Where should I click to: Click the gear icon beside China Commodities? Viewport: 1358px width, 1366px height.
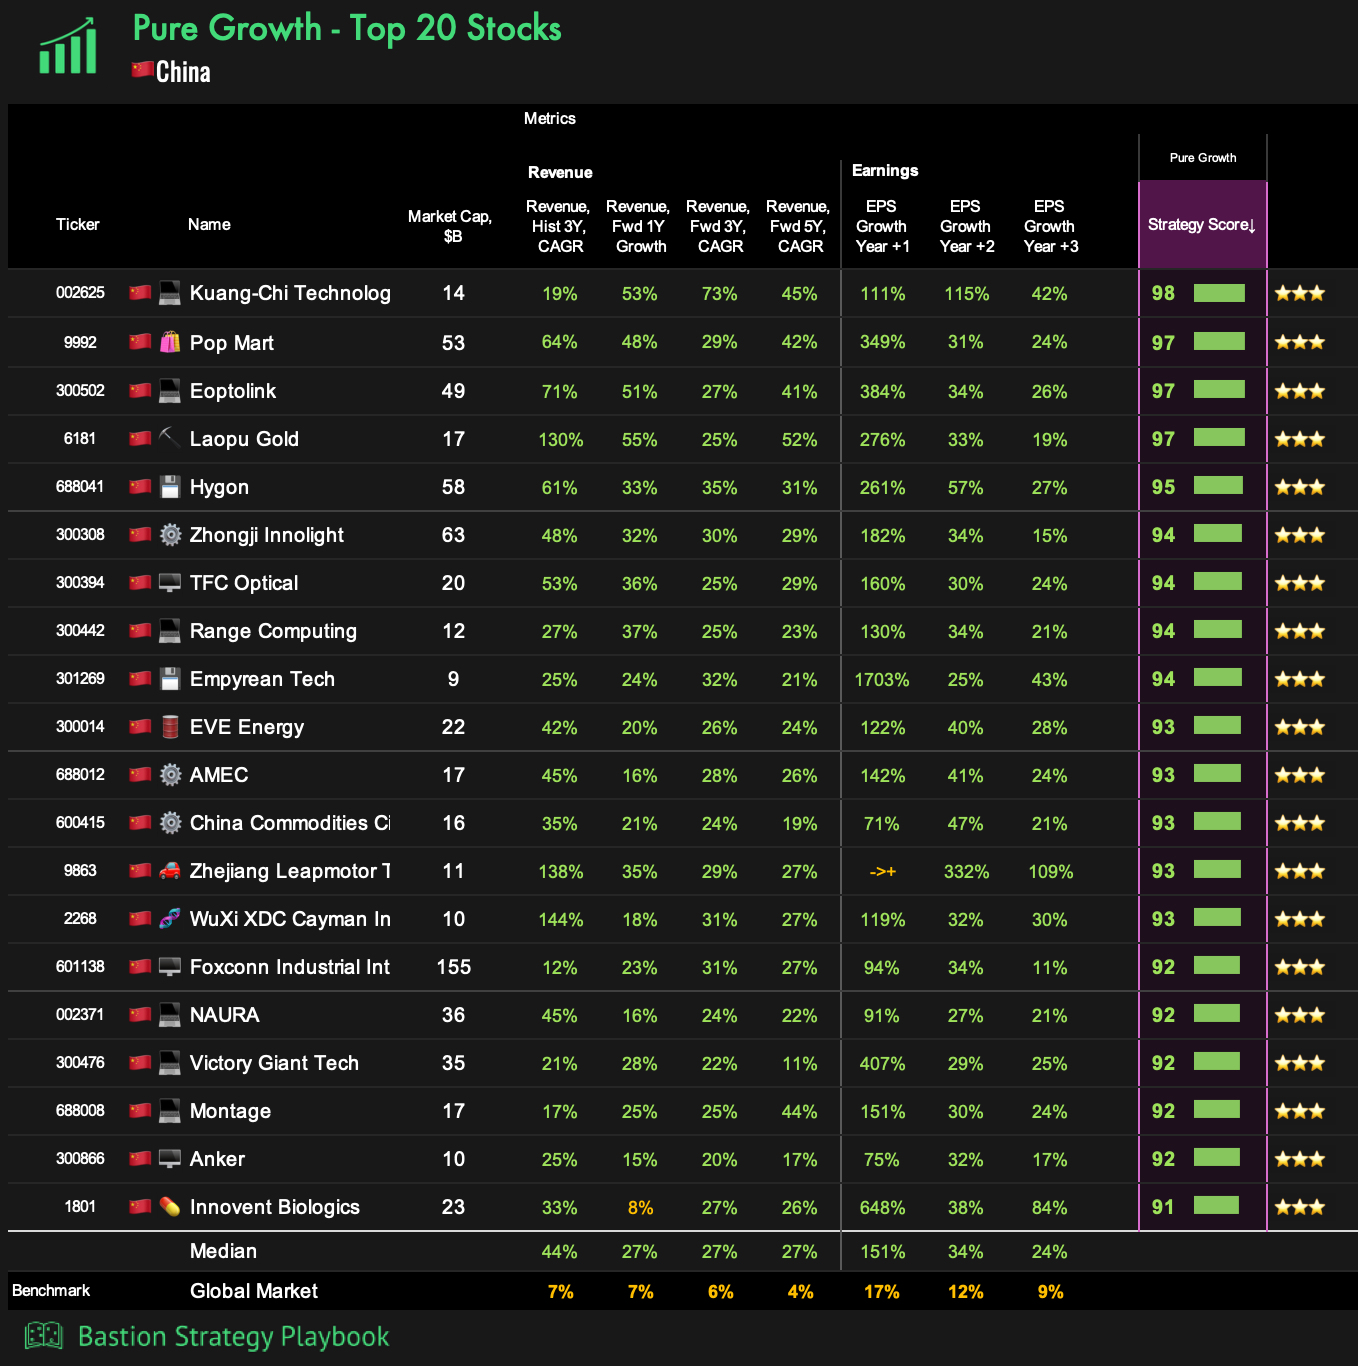point(170,822)
